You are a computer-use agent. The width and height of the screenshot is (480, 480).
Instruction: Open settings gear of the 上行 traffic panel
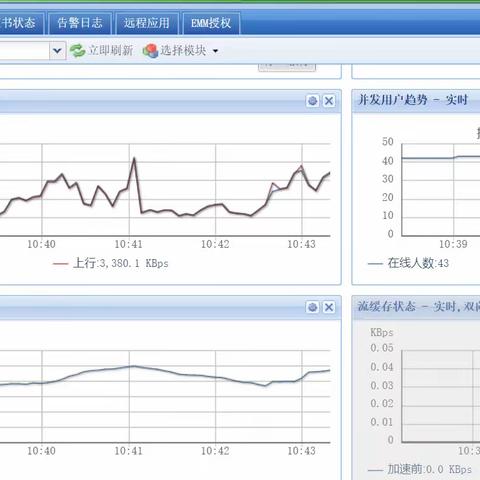tap(312, 101)
